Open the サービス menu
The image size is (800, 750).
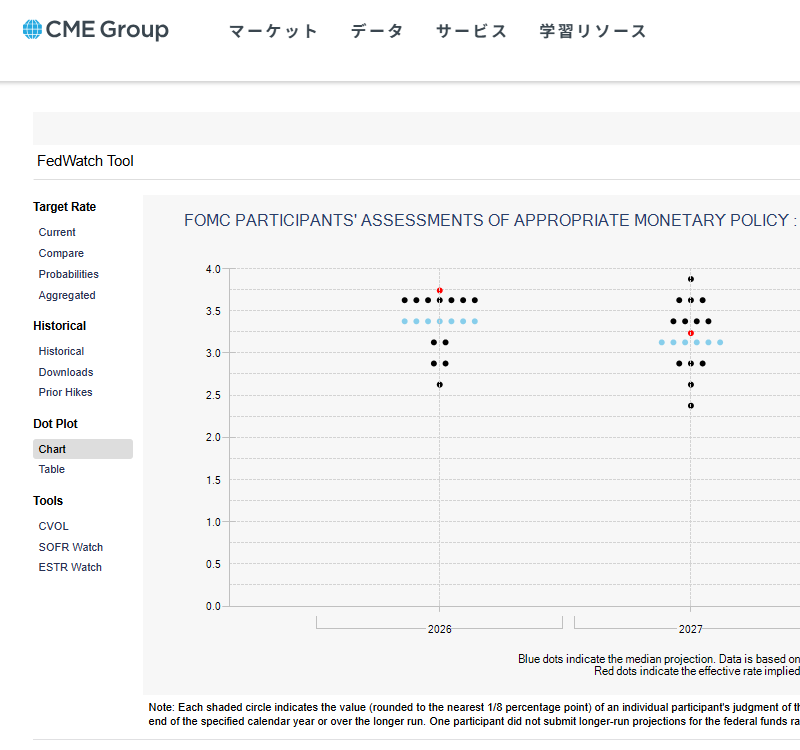(x=472, y=31)
